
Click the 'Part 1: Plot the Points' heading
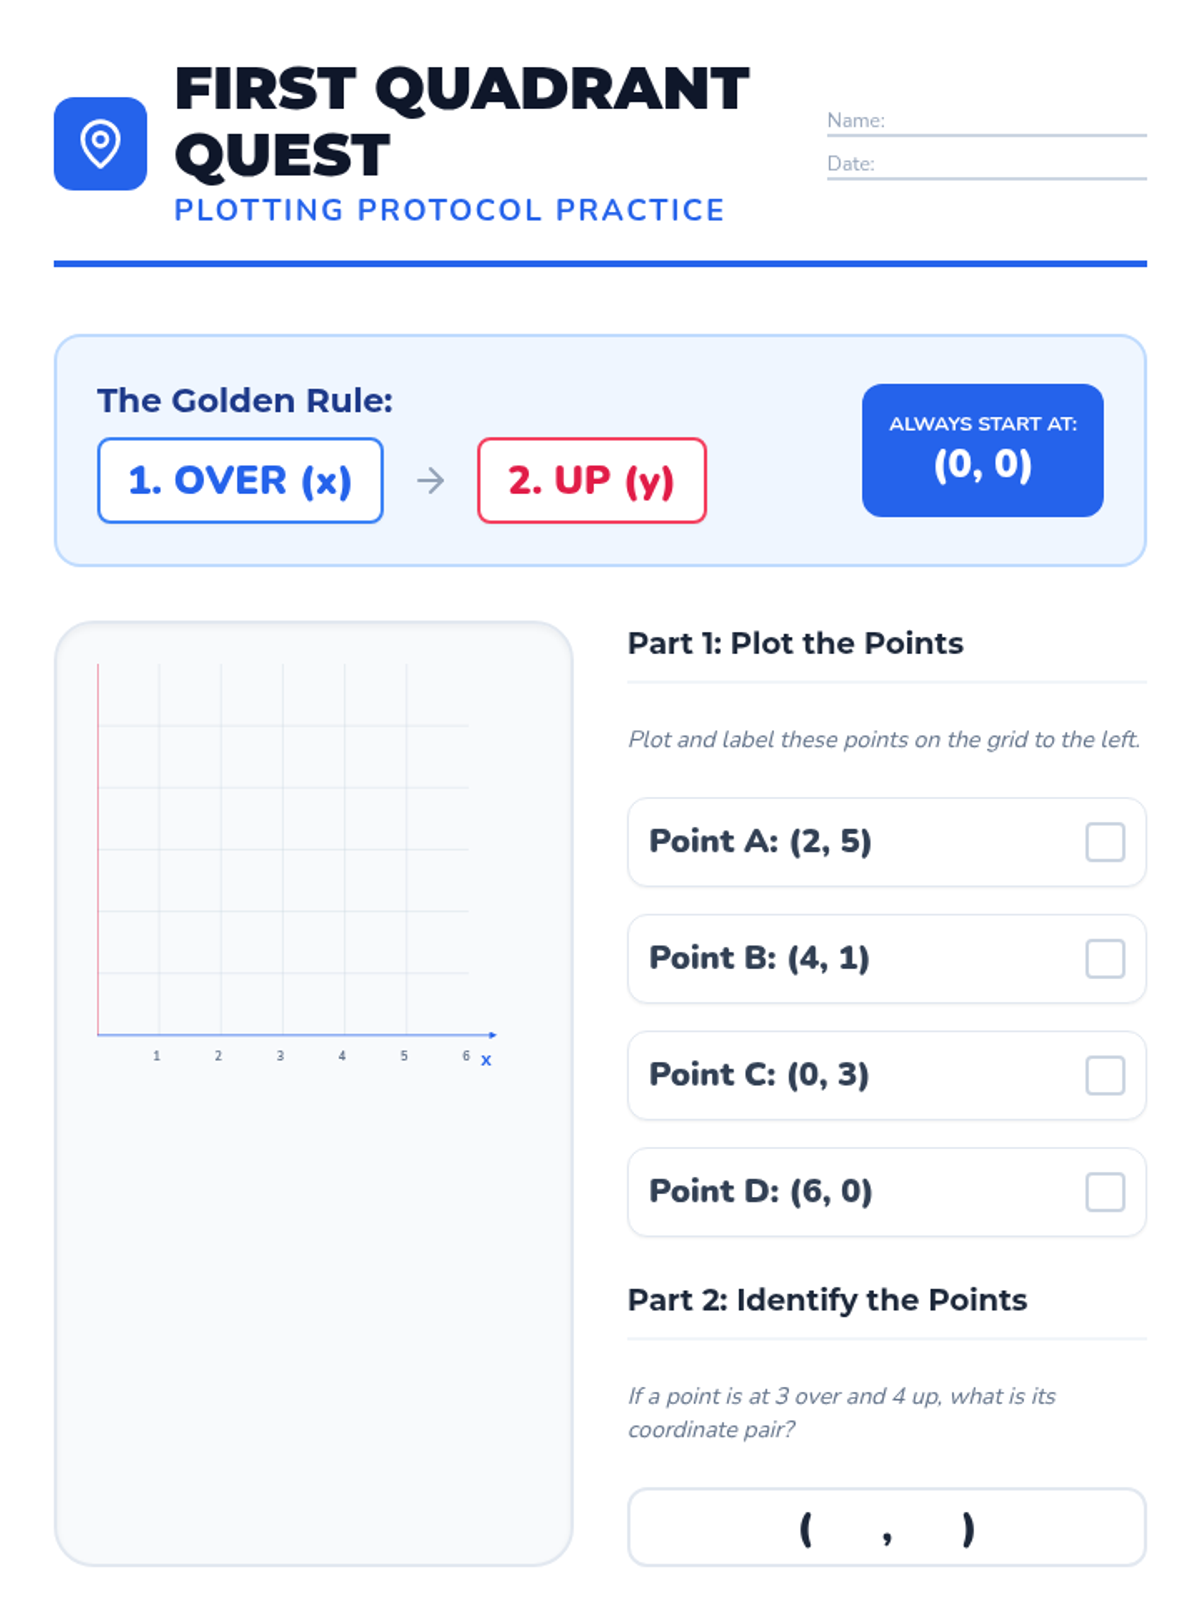pos(795,643)
